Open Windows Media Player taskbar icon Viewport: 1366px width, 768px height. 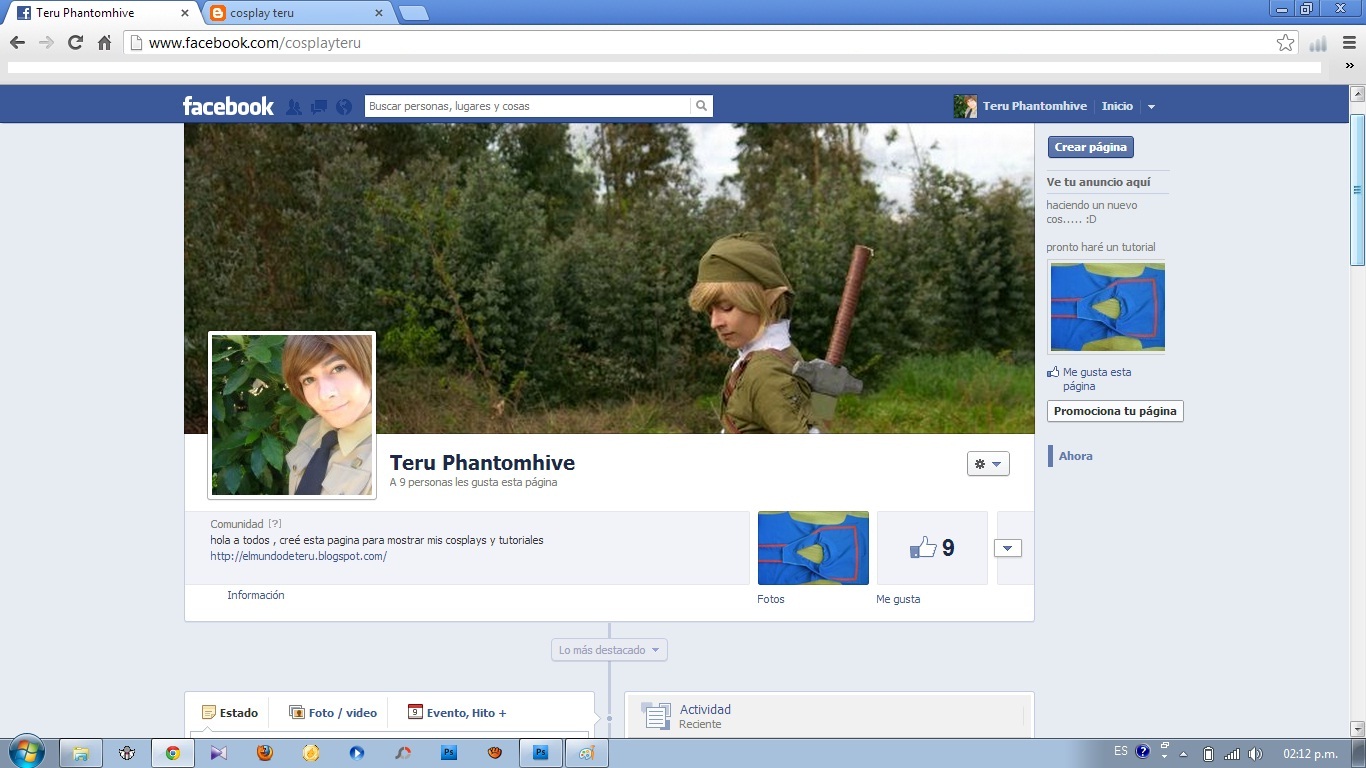pyautogui.click(x=357, y=753)
